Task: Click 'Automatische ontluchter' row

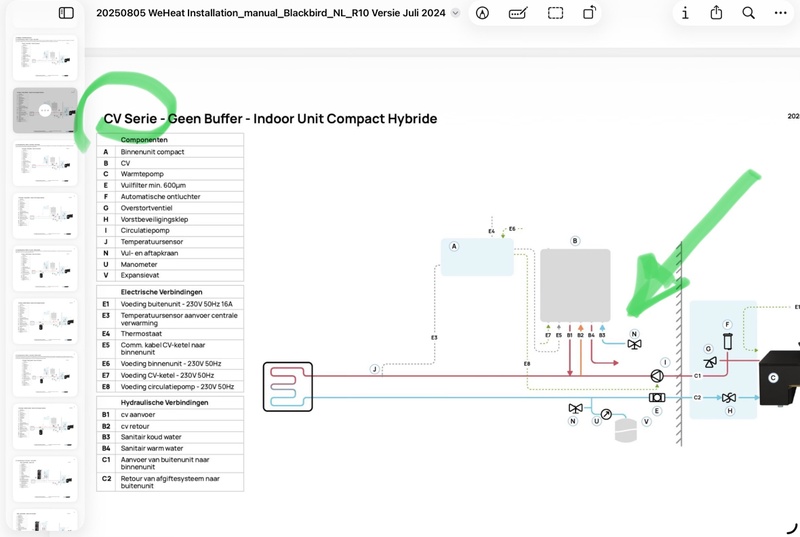Action: [x=170, y=196]
